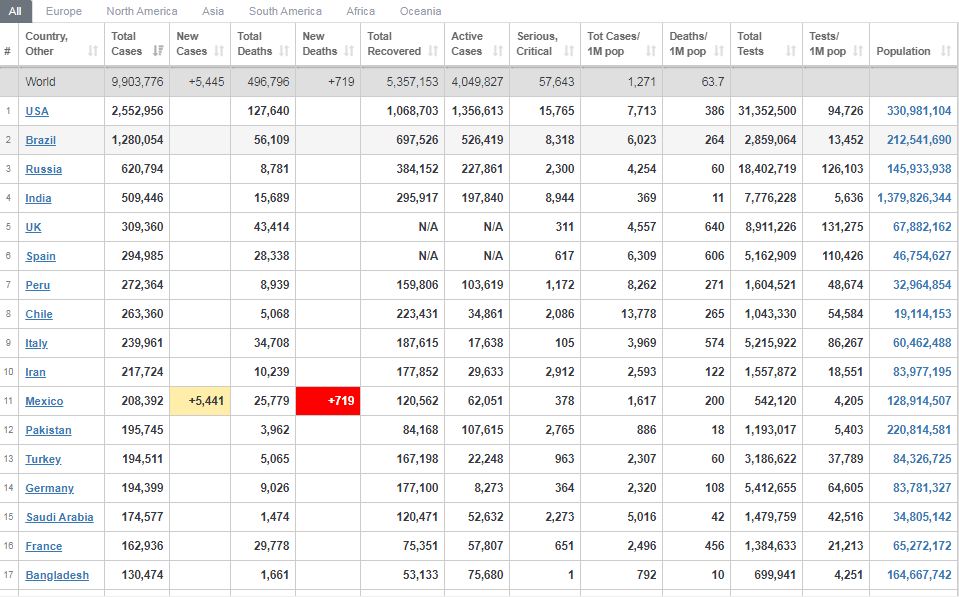Click Mexico's red +719 new deaths cell
Image resolution: width=959 pixels, height=597 pixels.
pos(328,401)
